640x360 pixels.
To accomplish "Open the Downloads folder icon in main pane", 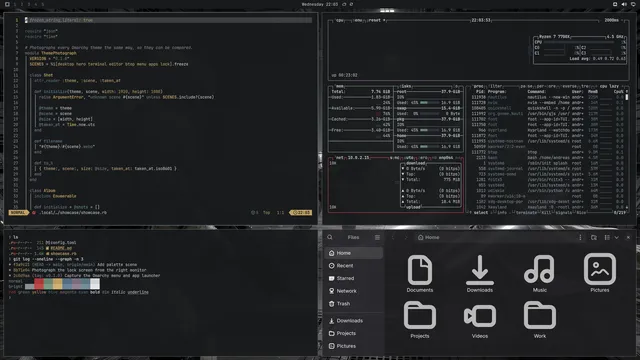I will [480, 274].
